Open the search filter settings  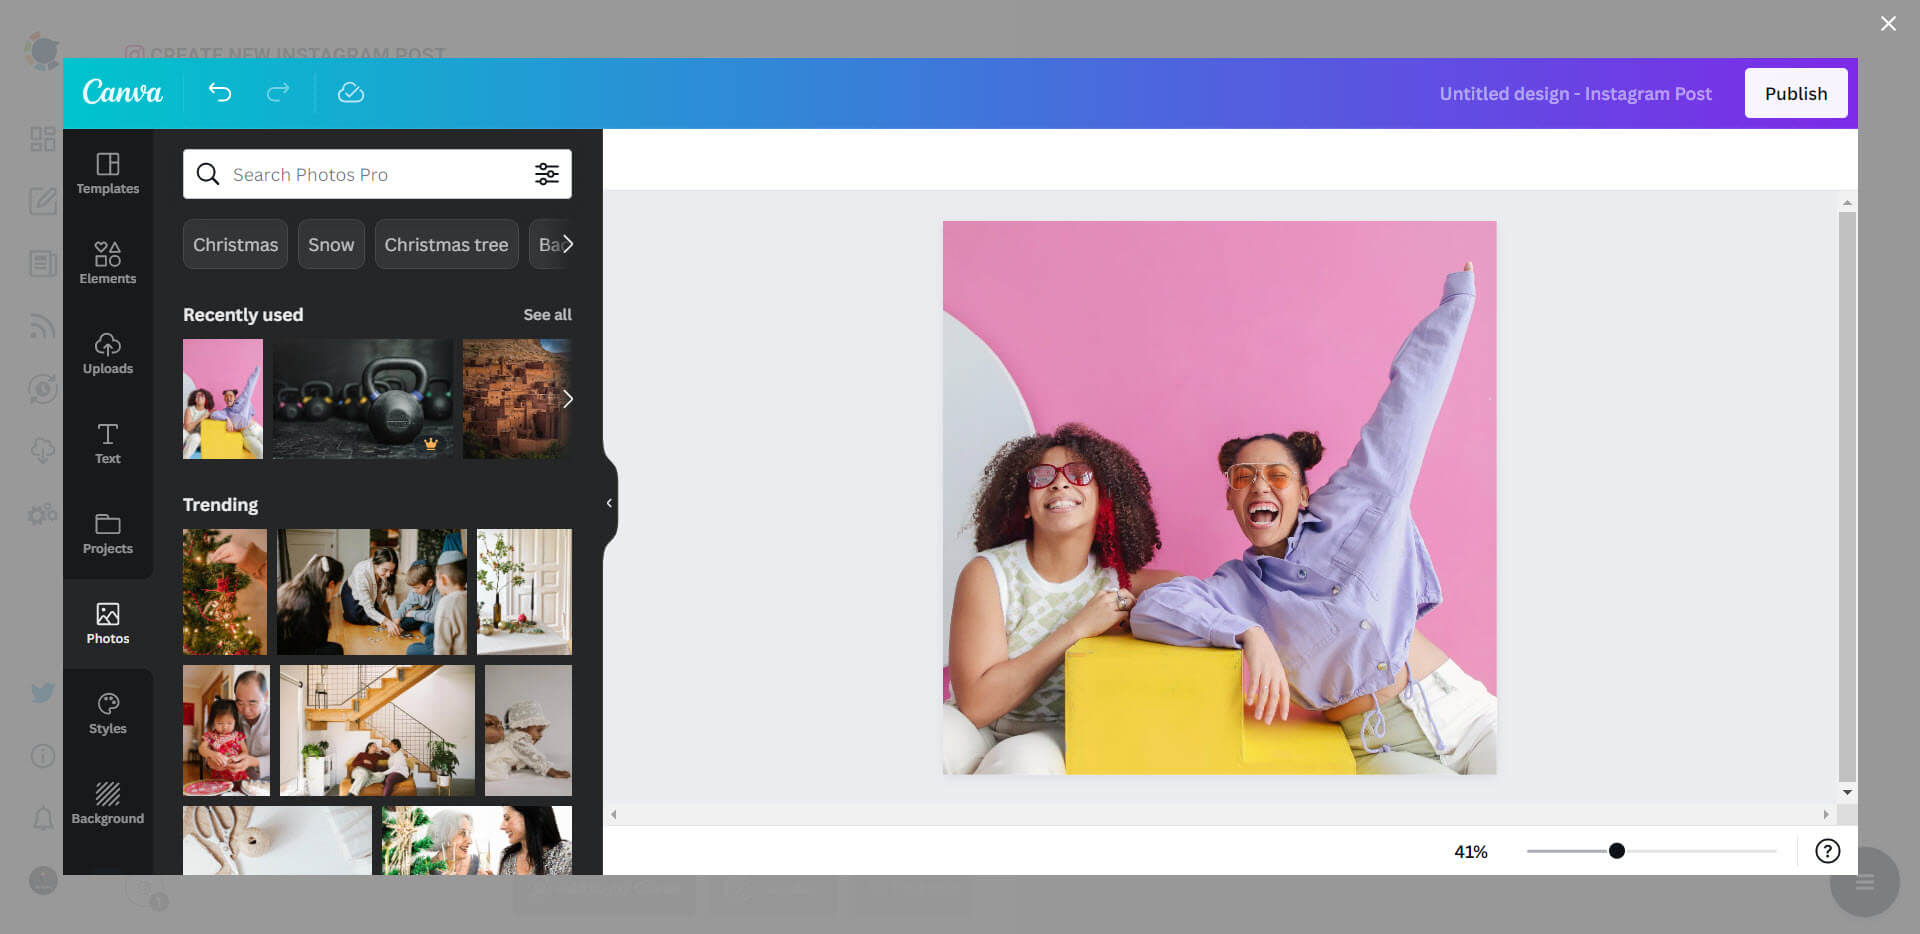547,174
